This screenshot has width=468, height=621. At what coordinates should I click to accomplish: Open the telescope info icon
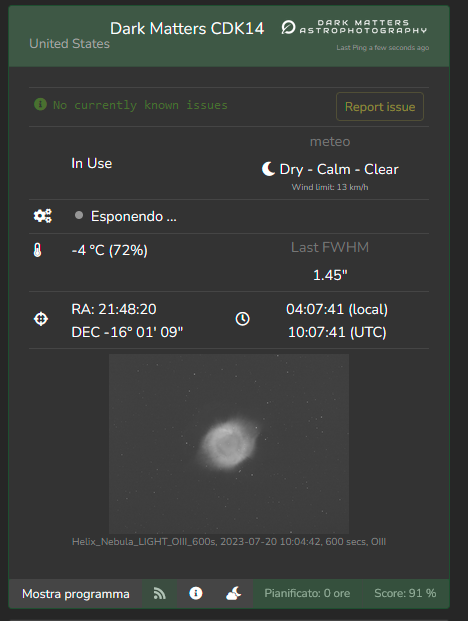pyautogui.click(x=196, y=593)
